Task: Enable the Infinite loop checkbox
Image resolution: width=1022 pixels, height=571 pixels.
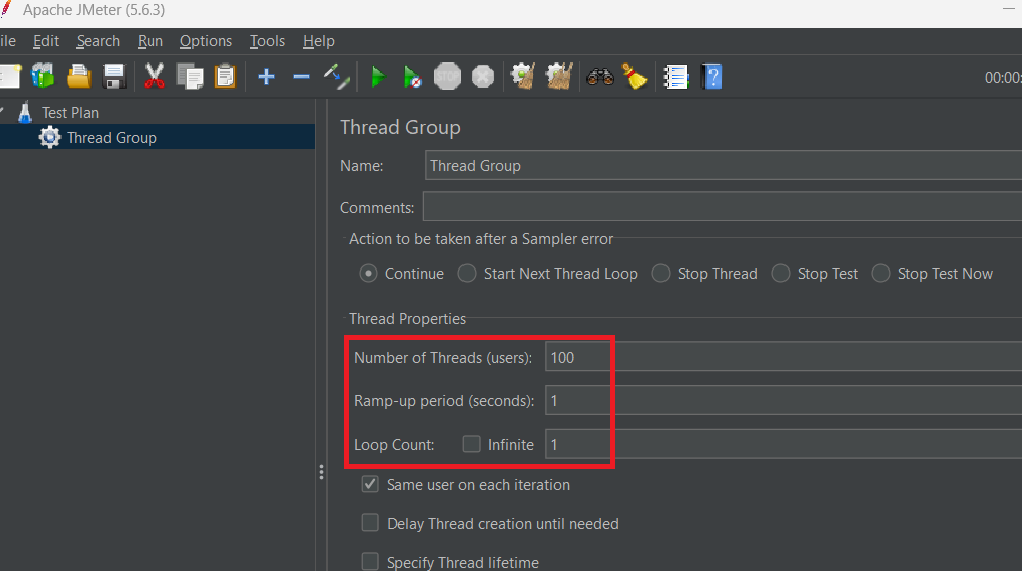Action: click(x=471, y=445)
